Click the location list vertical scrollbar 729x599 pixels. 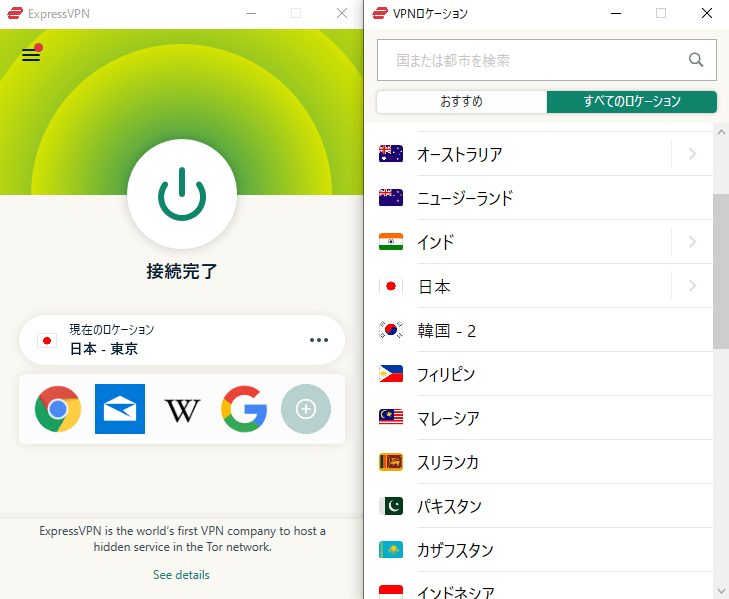[720, 270]
